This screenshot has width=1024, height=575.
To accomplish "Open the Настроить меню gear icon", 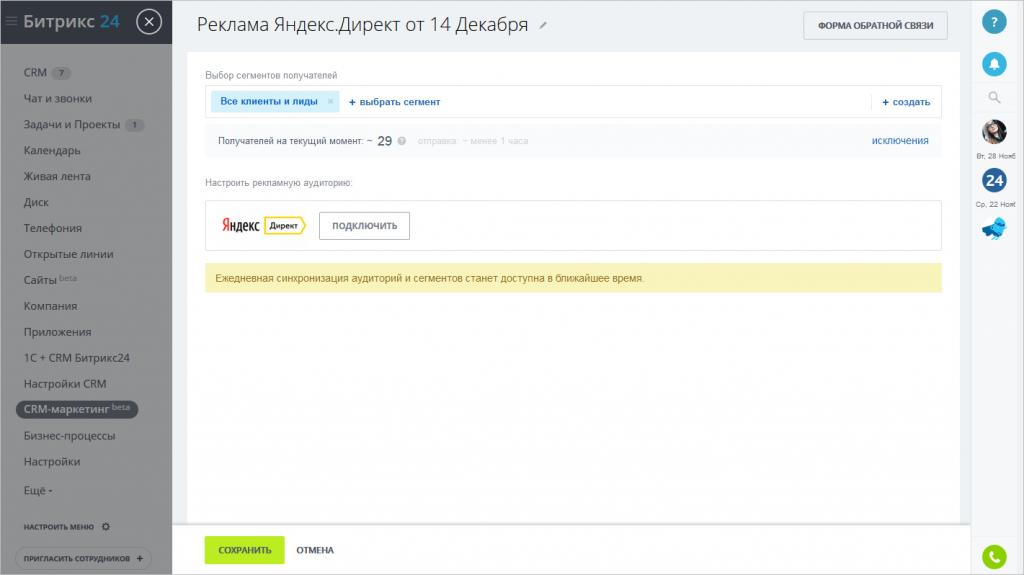I will 106,527.
